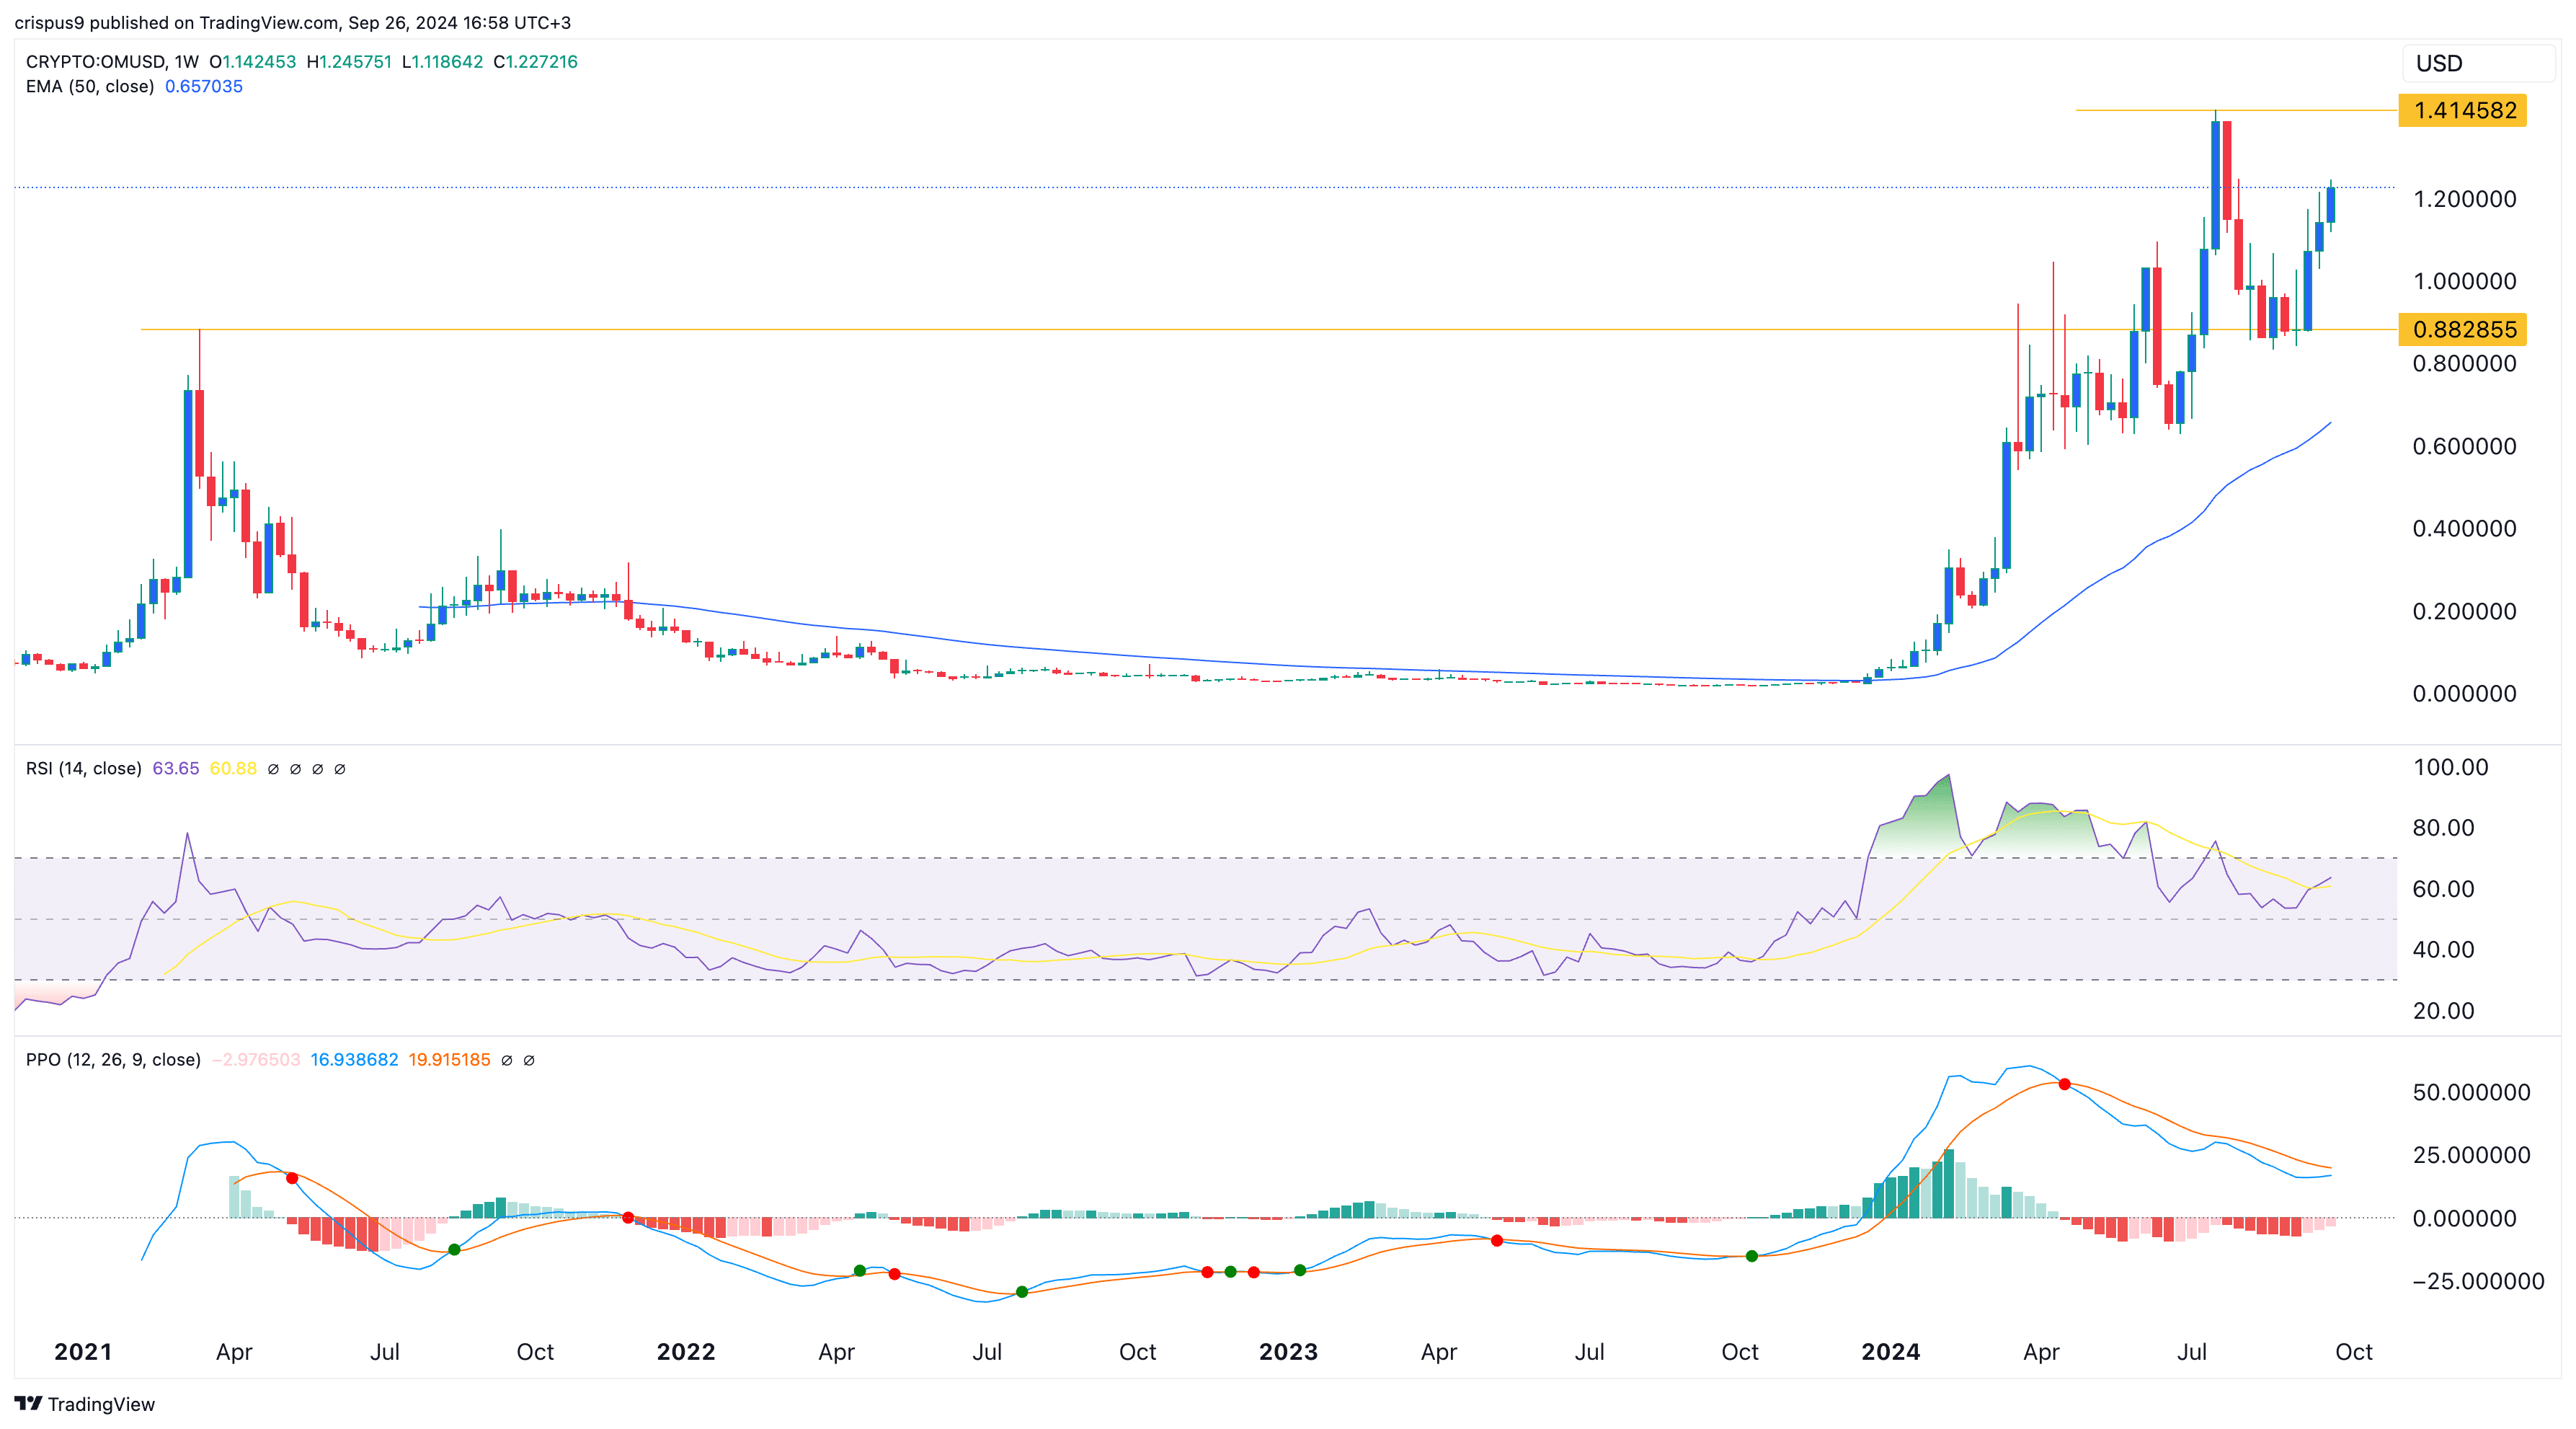Click the latest blue weekly candle near 1.227

[x=2330, y=205]
